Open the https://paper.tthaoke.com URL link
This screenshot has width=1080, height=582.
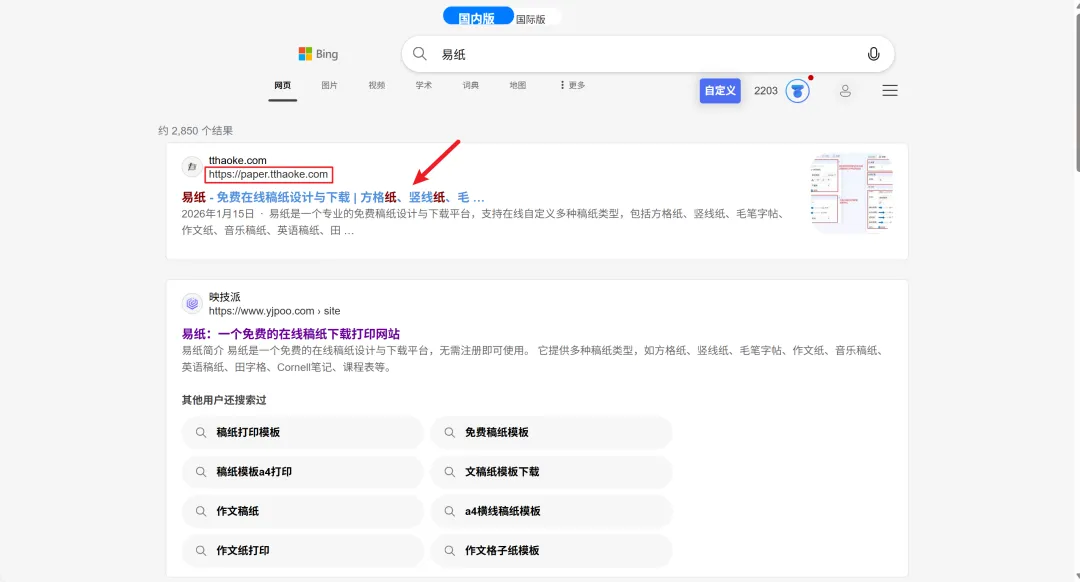(269, 174)
